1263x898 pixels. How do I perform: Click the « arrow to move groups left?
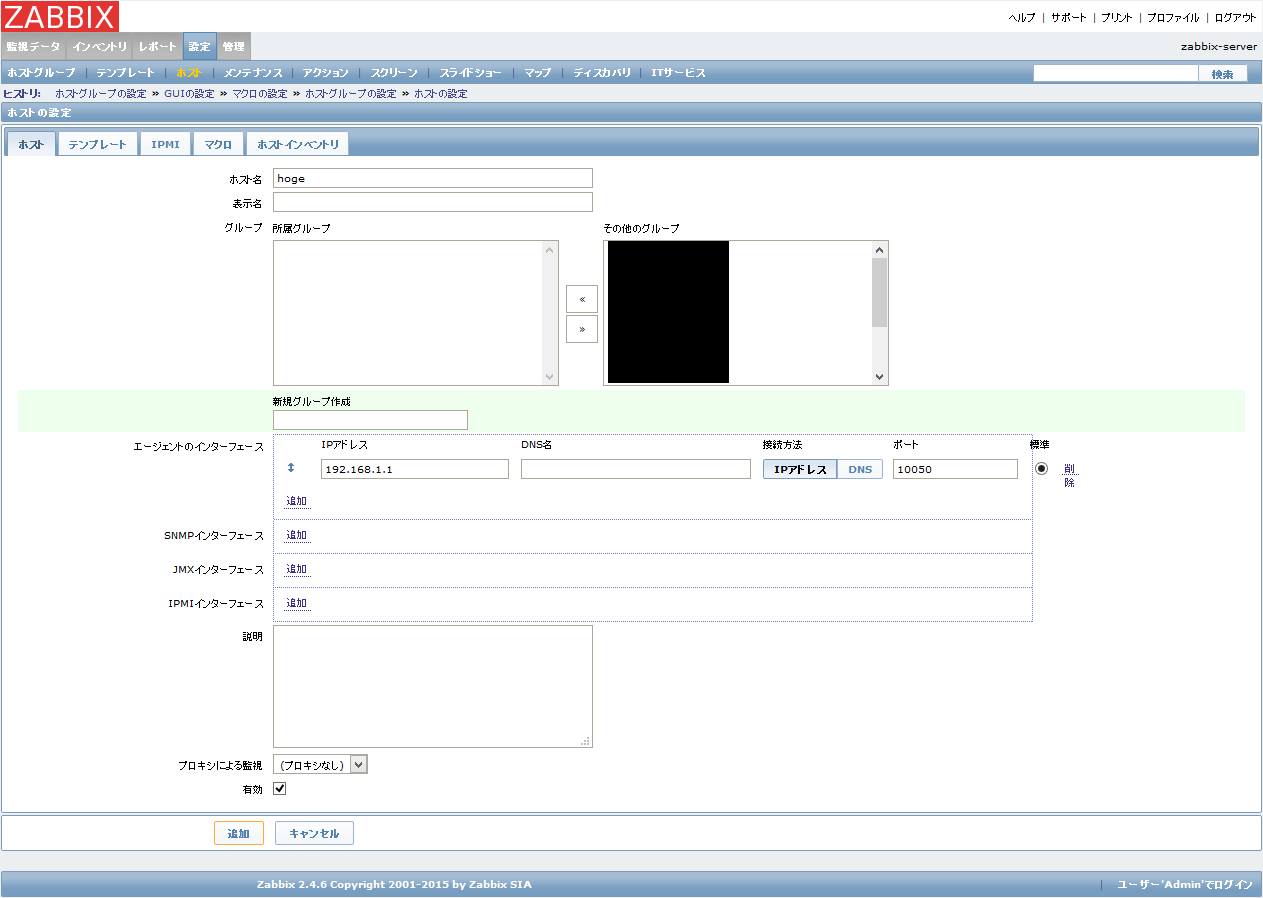point(581,298)
